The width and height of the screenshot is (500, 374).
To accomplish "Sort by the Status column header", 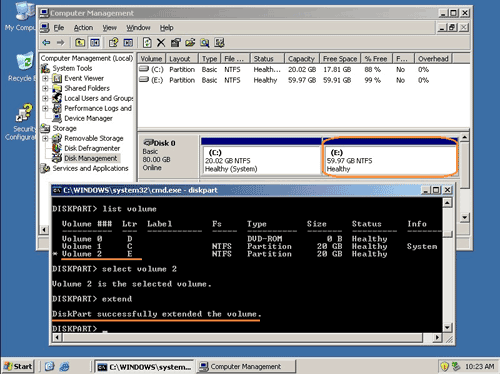I will click(x=267, y=59).
